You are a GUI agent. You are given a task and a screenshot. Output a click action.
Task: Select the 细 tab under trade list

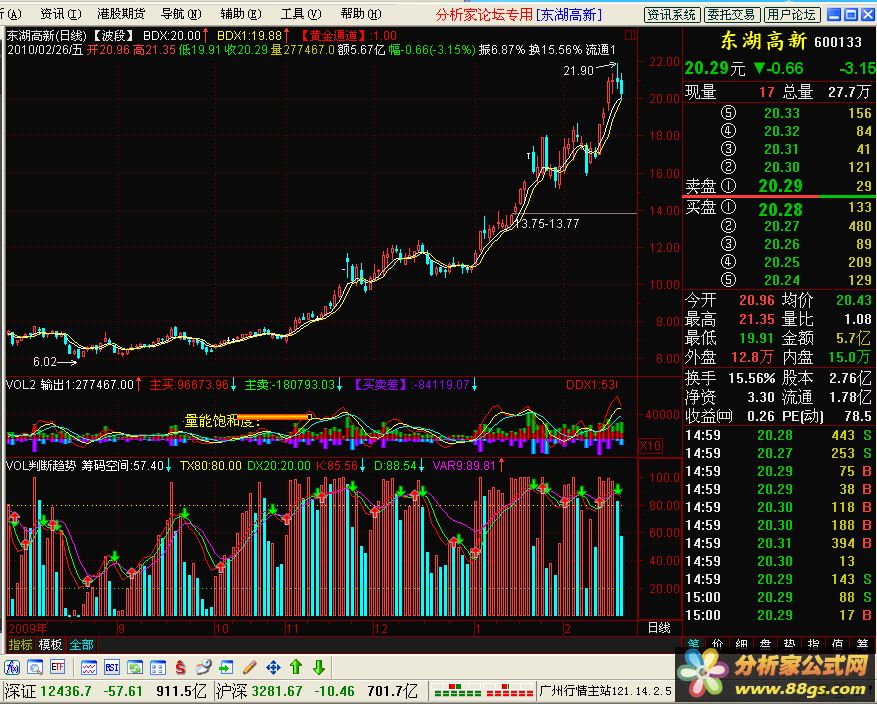[742, 644]
